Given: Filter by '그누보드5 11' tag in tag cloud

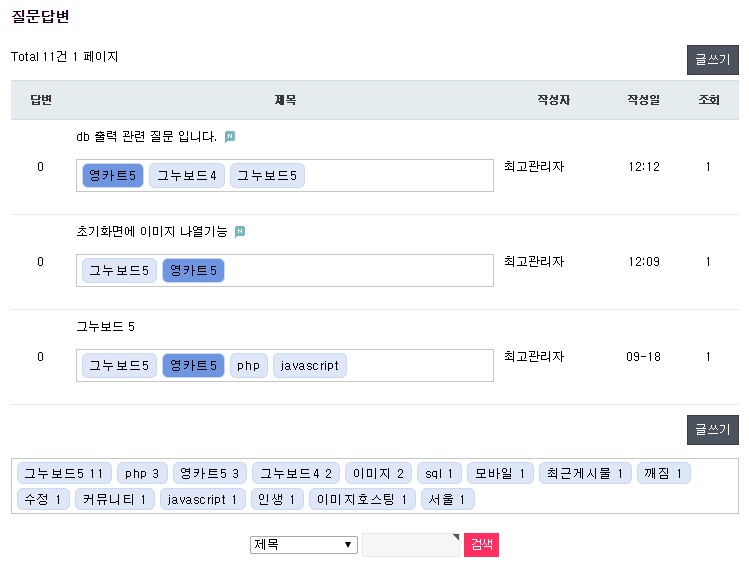Looking at the screenshot, I should tap(64, 473).
